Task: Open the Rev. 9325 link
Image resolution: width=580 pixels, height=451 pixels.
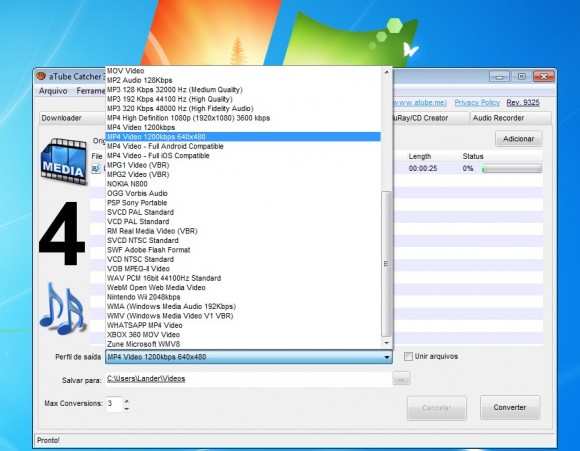Action: pos(523,102)
